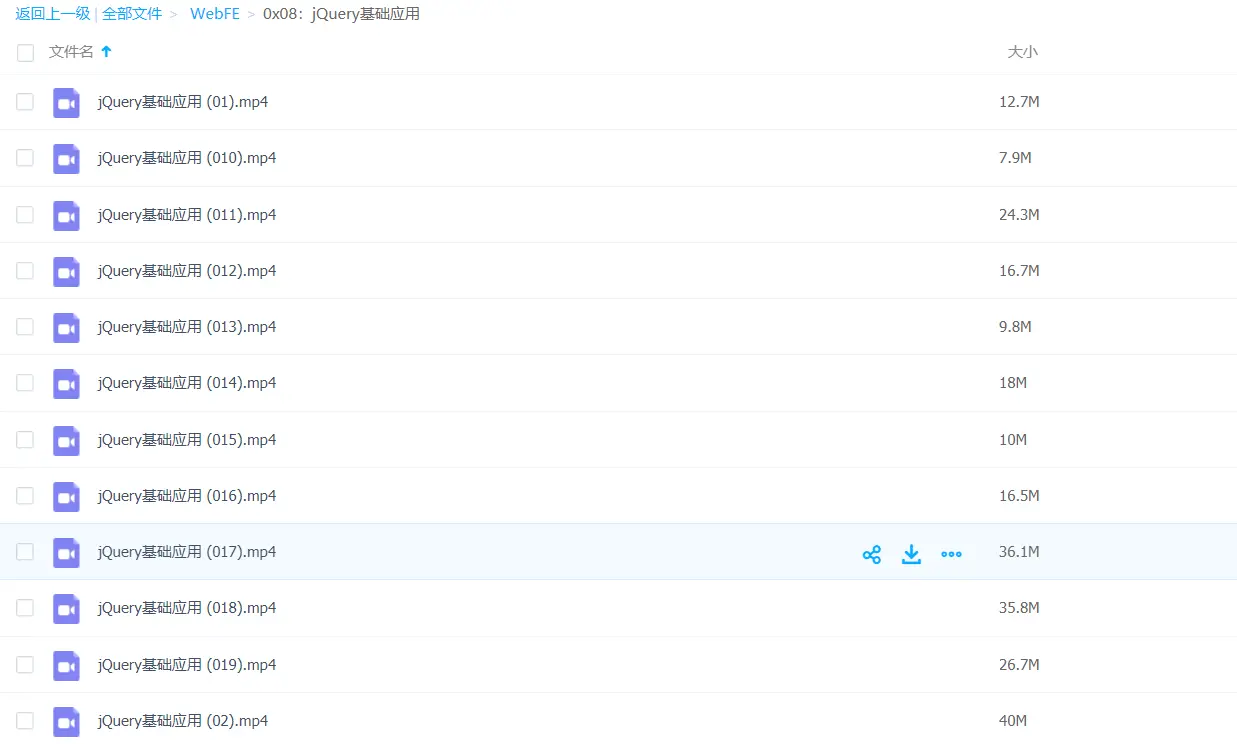This screenshot has height=745, width=1237.
Task: Open 全部文件 breadcrumb link
Action: coord(132,14)
